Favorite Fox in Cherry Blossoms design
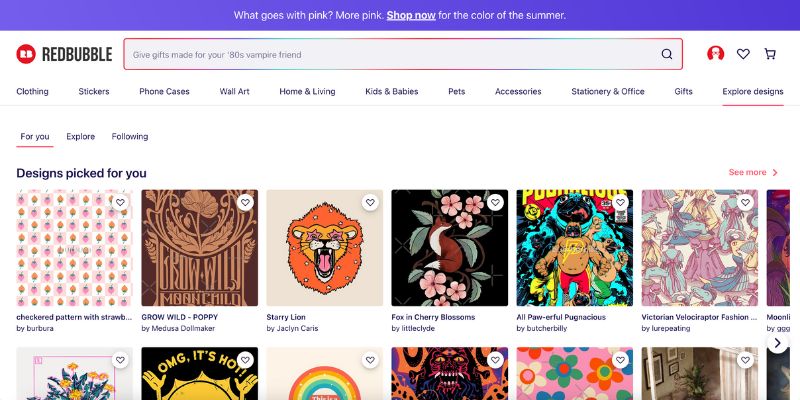The width and height of the screenshot is (800, 400). tap(494, 203)
